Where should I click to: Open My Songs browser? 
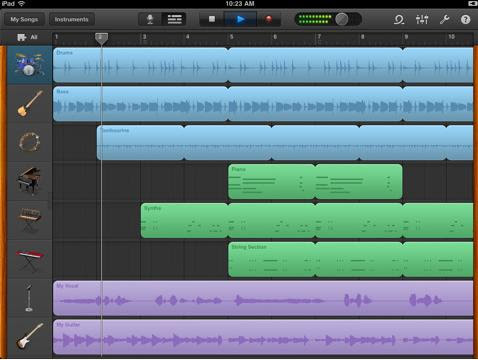click(24, 19)
